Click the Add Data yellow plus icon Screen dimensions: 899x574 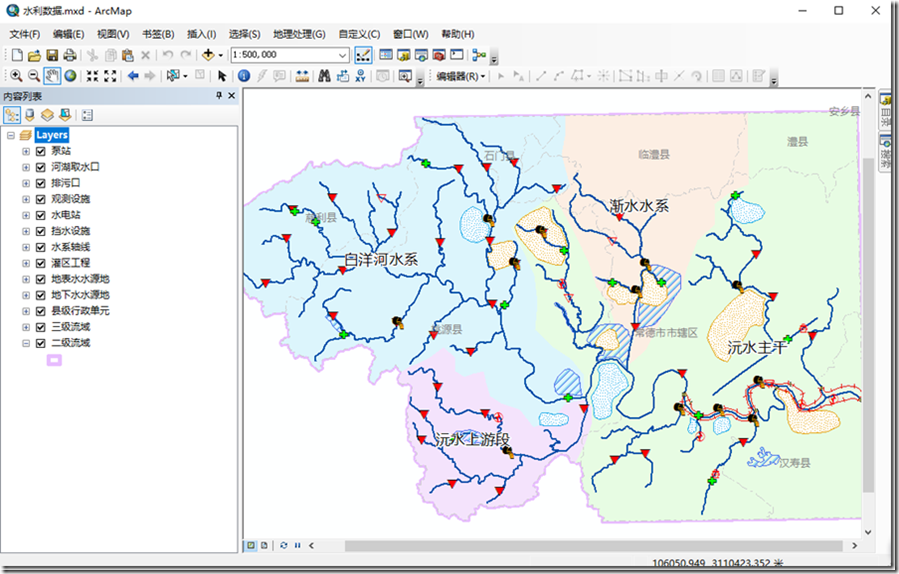(208, 55)
